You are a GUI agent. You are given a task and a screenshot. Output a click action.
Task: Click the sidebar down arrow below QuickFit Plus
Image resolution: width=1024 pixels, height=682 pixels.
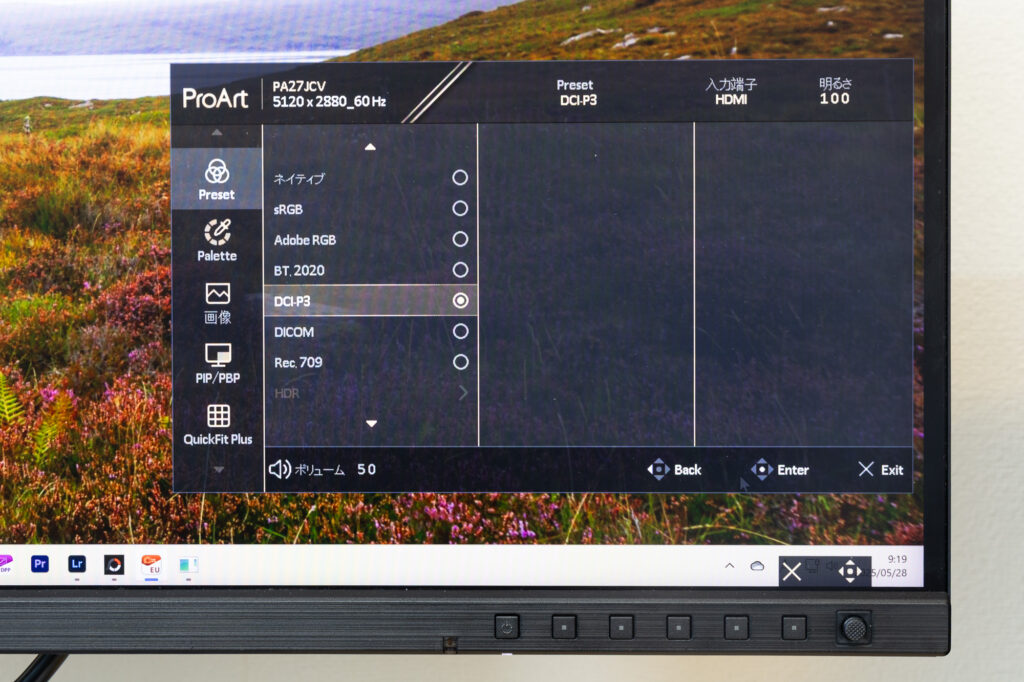(x=219, y=469)
